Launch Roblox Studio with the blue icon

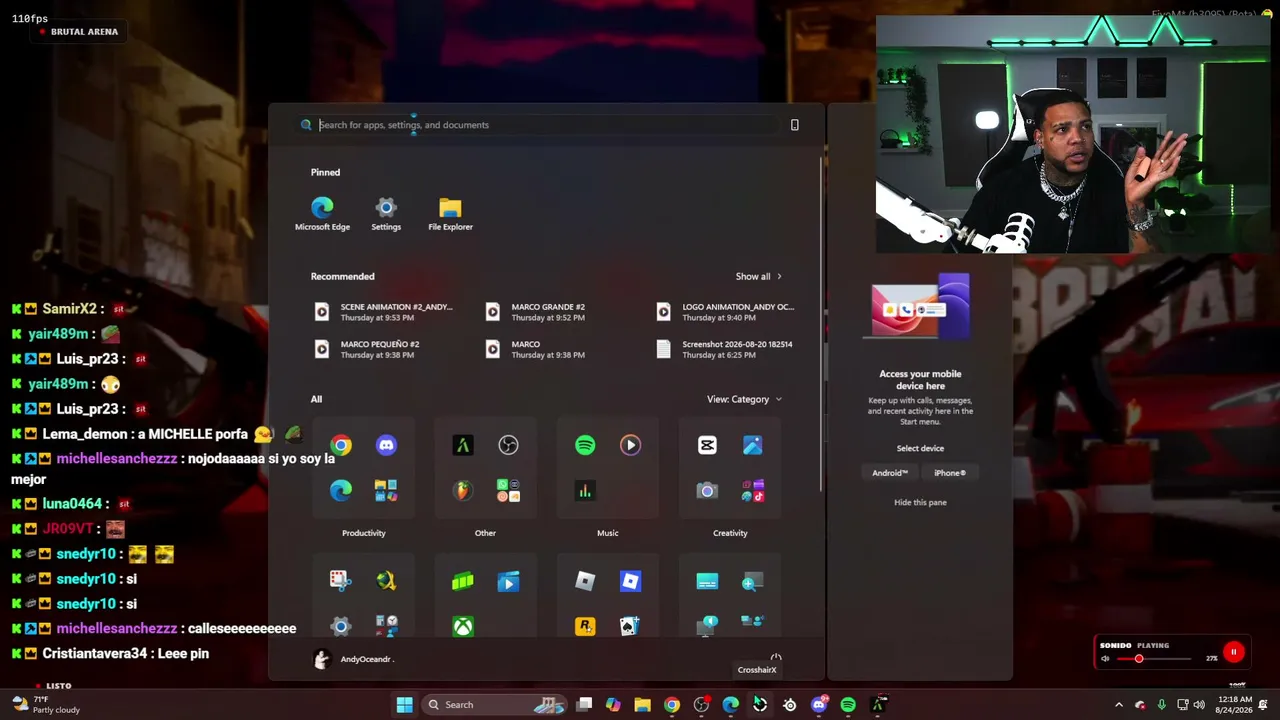coord(630,581)
